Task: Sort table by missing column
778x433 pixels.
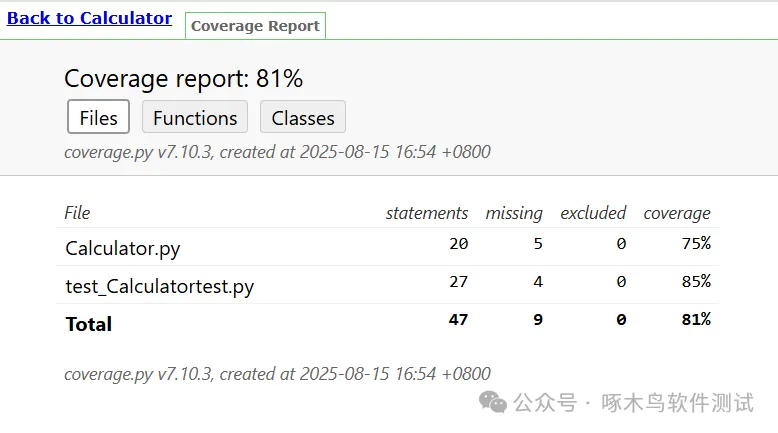Action: point(514,212)
